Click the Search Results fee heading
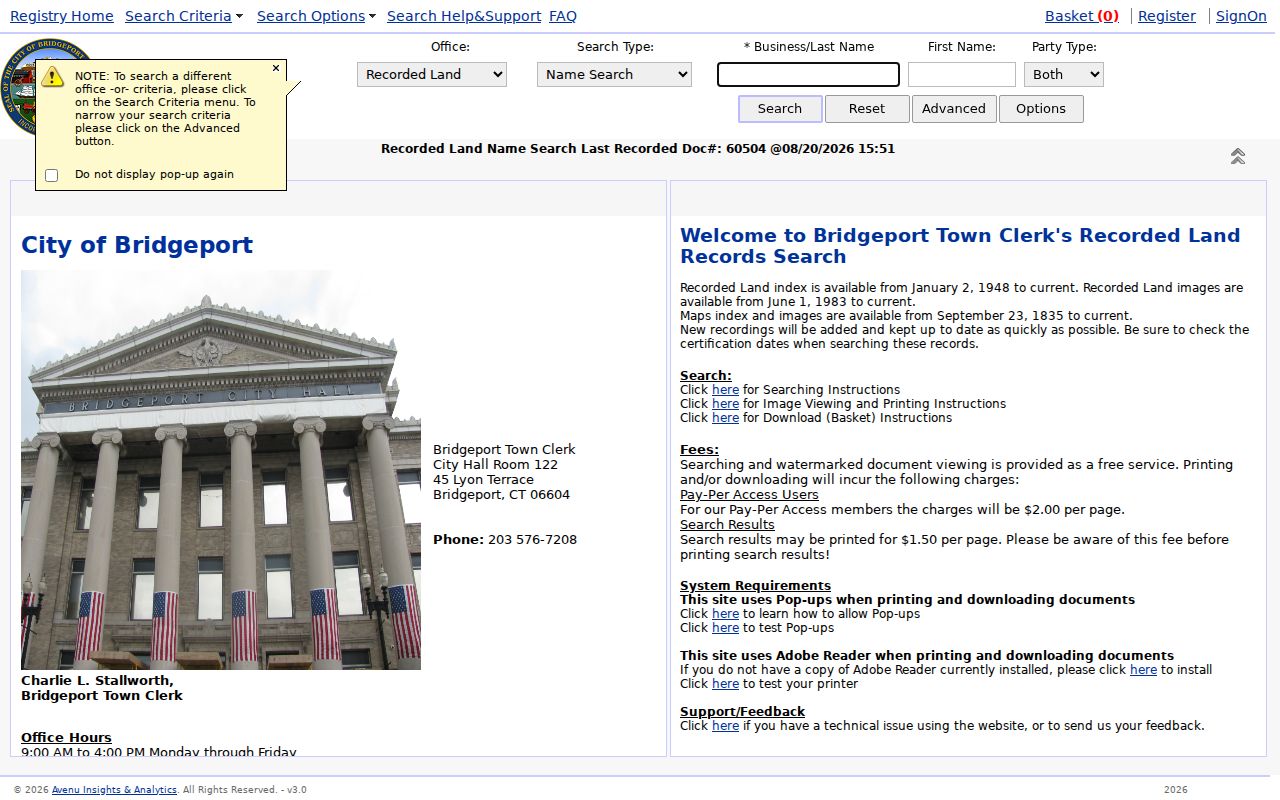This screenshot has width=1280, height=800. point(727,525)
